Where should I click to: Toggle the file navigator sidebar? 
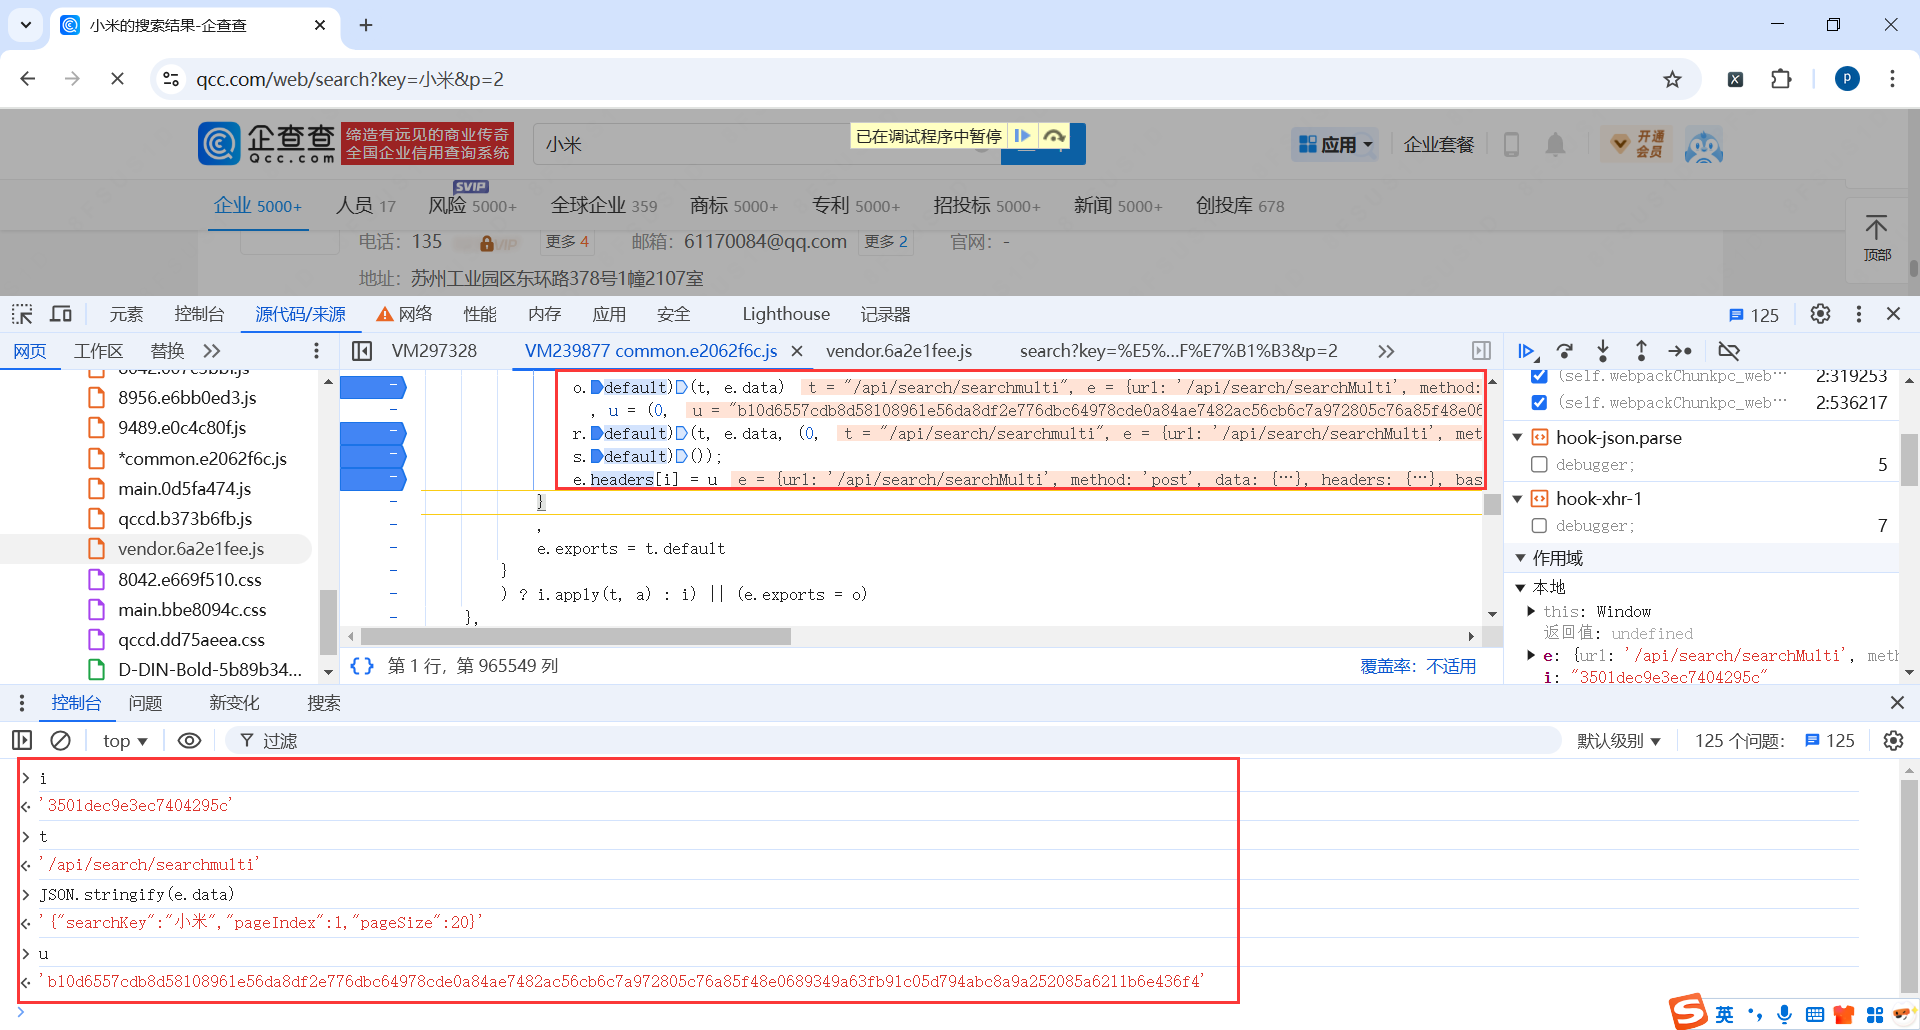click(x=362, y=351)
